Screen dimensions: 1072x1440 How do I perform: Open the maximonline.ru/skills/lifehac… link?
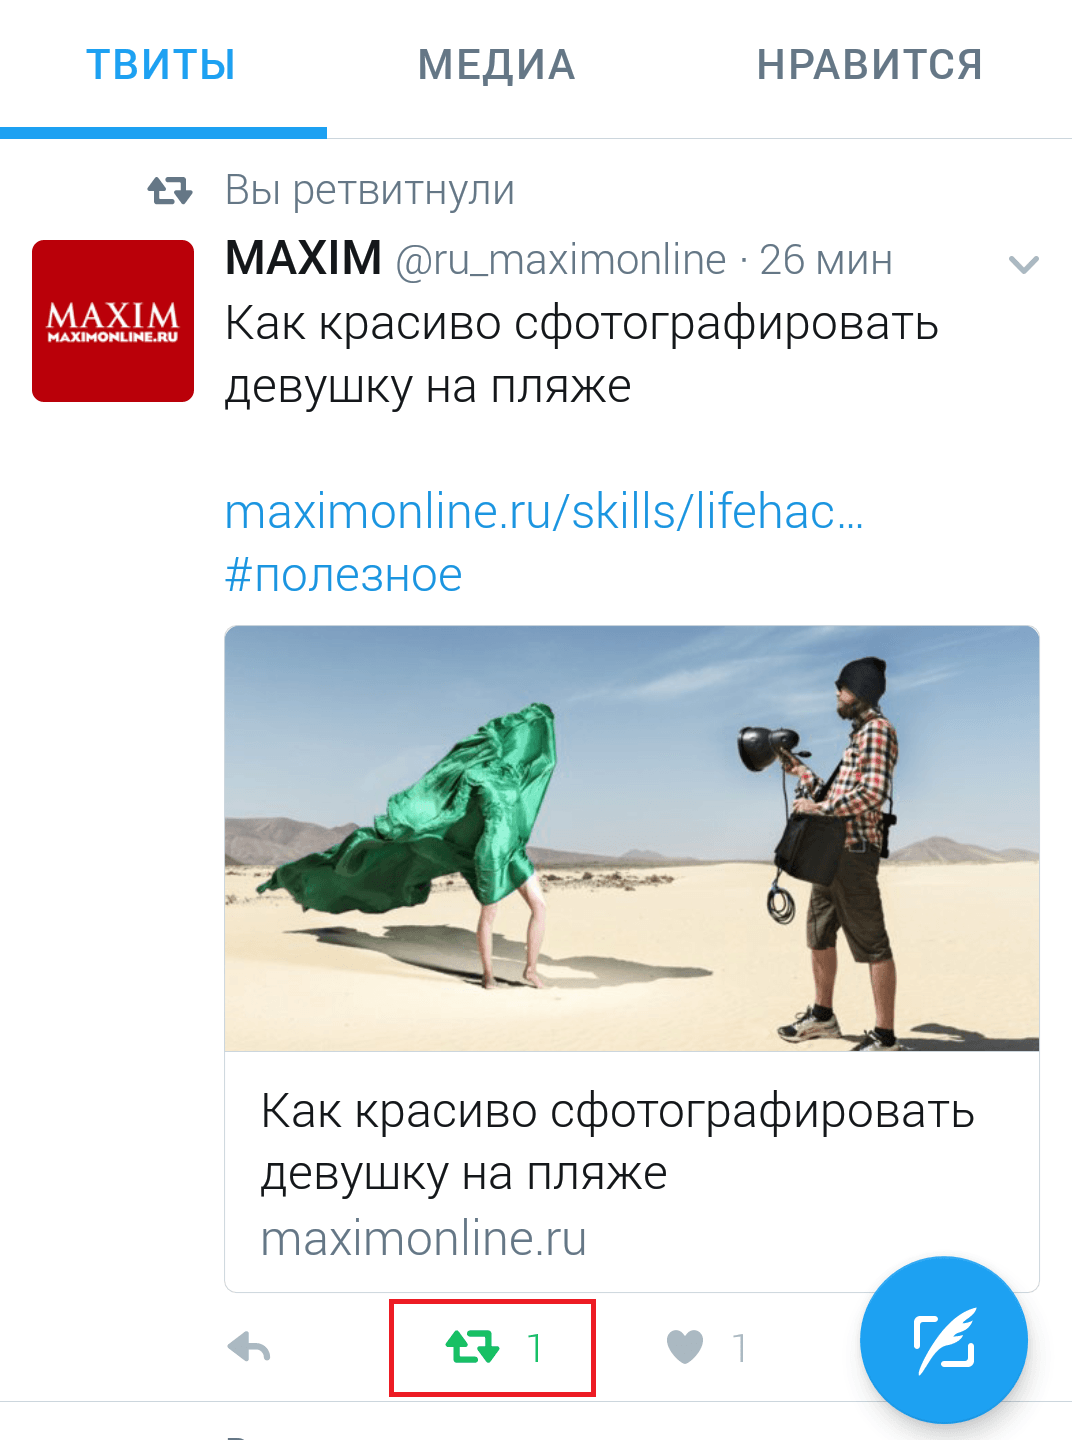[544, 511]
